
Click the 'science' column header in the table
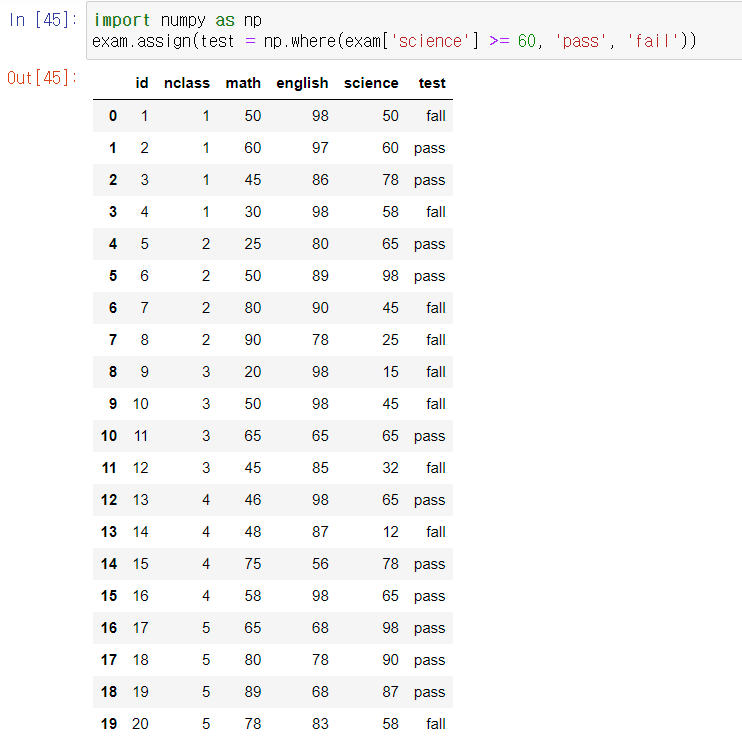(x=371, y=83)
